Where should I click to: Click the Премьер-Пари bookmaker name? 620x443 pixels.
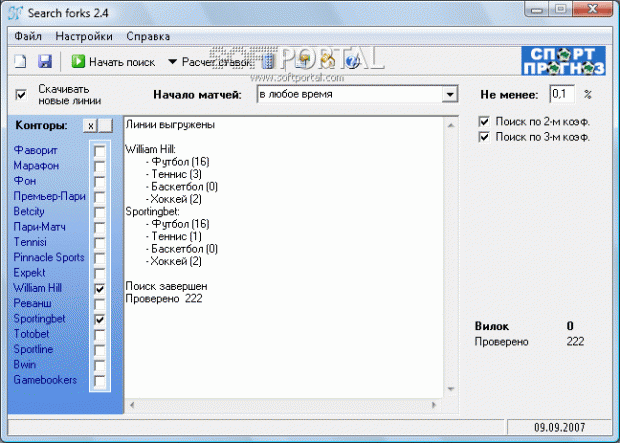(x=49, y=196)
